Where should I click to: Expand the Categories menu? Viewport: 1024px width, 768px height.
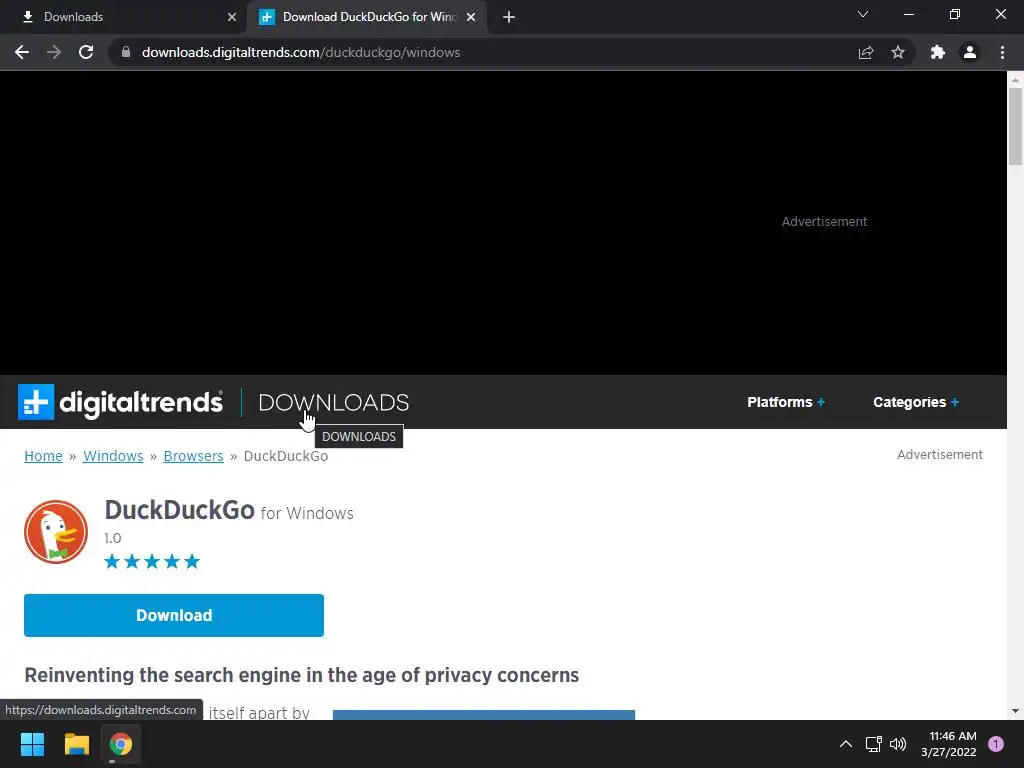coord(916,402)
